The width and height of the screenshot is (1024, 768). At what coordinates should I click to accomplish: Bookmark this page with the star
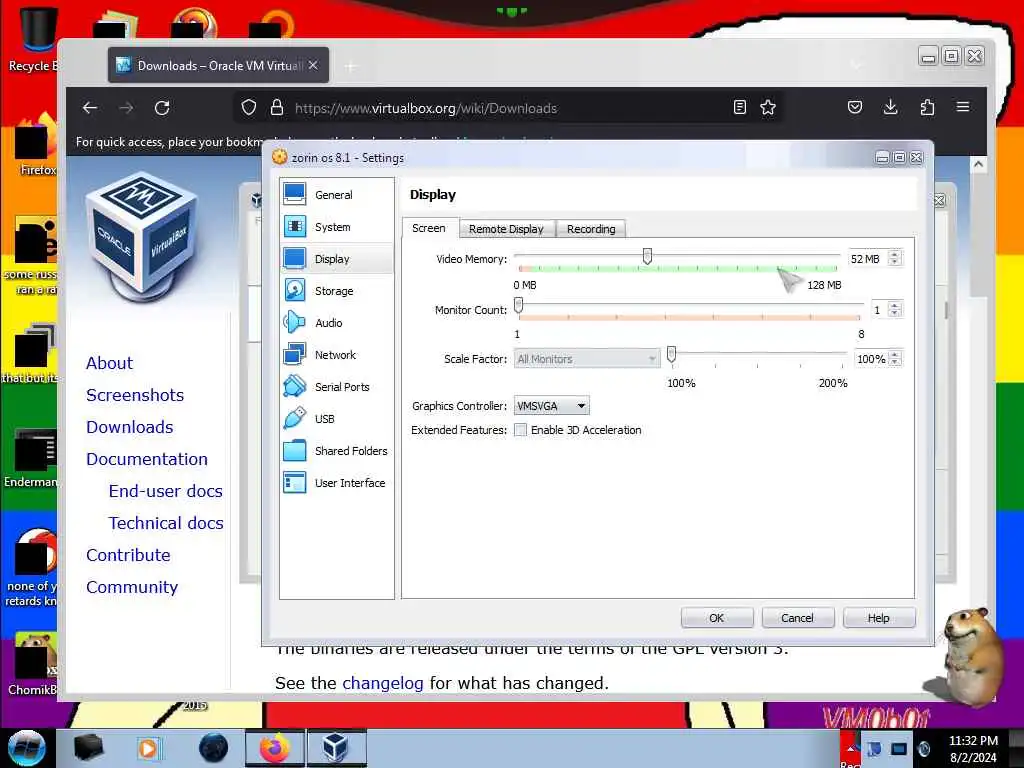tap(768, 107)
